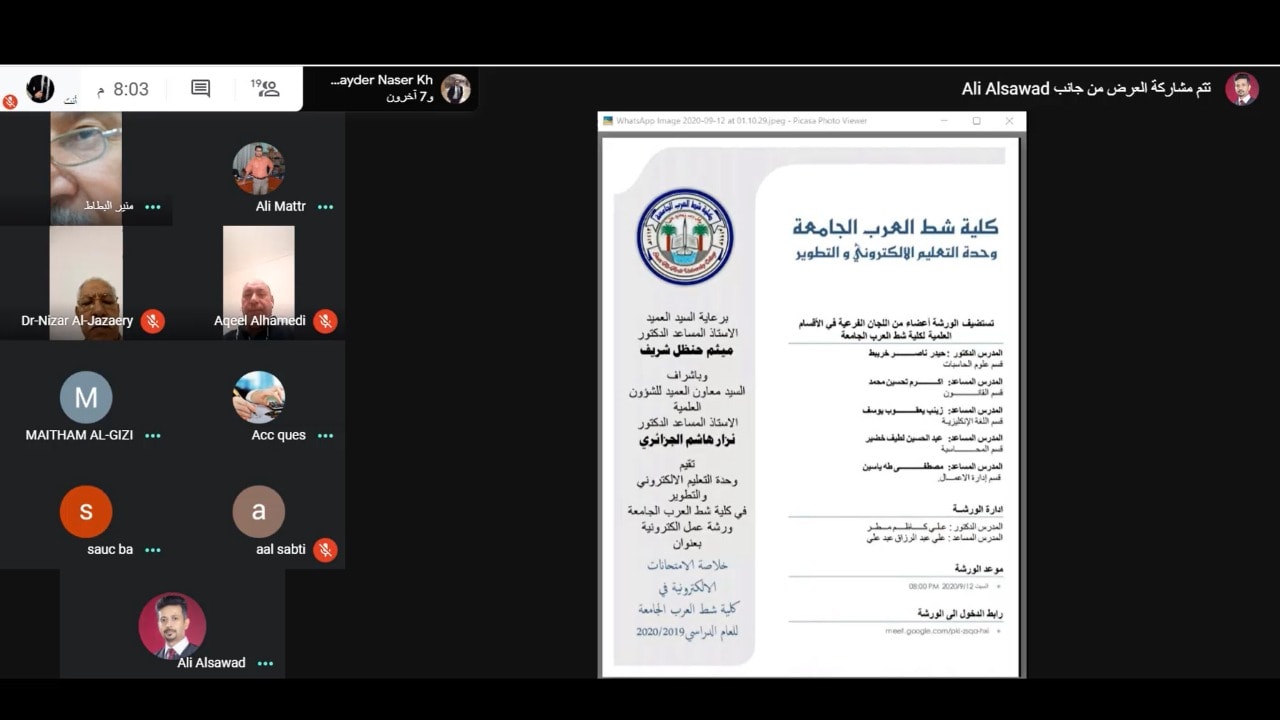This screenshot has width=1280, height=720.
Task: Select Aqeel Alhamedi video tile
Action: (x=259, y=283)
